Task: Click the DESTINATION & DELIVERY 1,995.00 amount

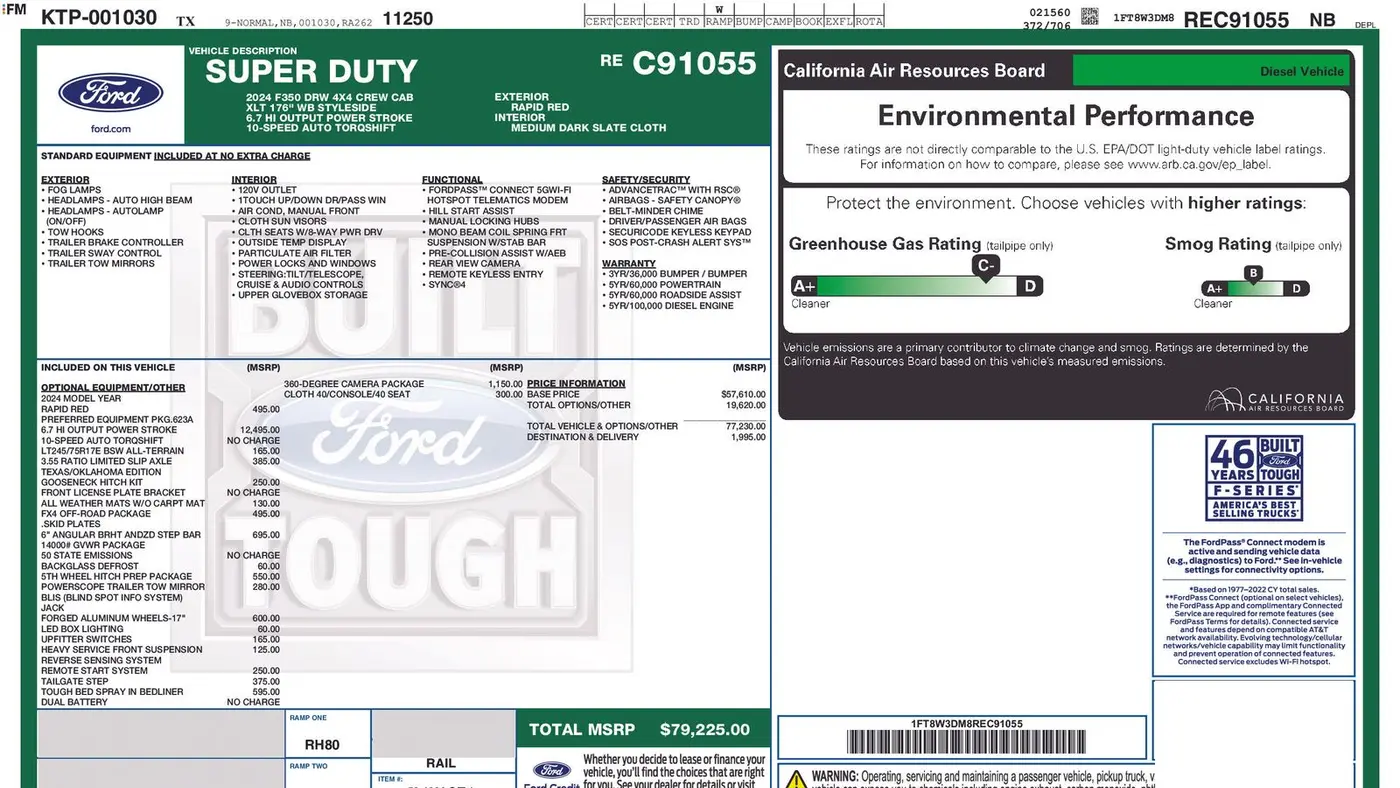Action: (x=748, y=437)
